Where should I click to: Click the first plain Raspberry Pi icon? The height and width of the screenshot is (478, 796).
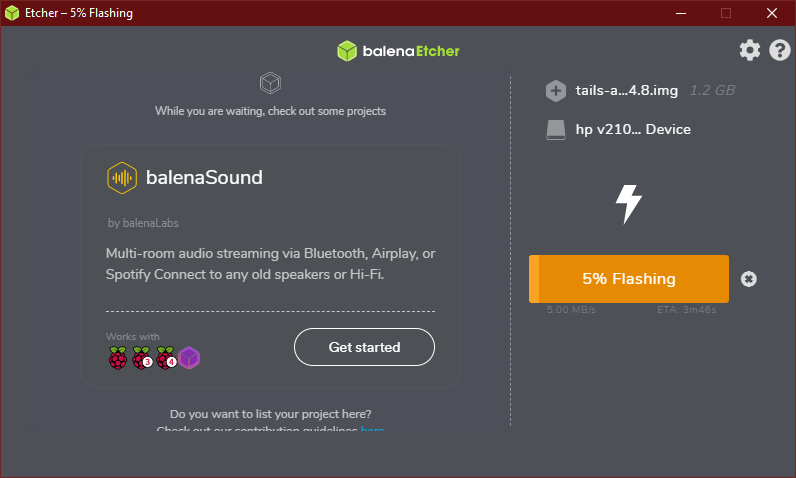(x=118, y=357)
